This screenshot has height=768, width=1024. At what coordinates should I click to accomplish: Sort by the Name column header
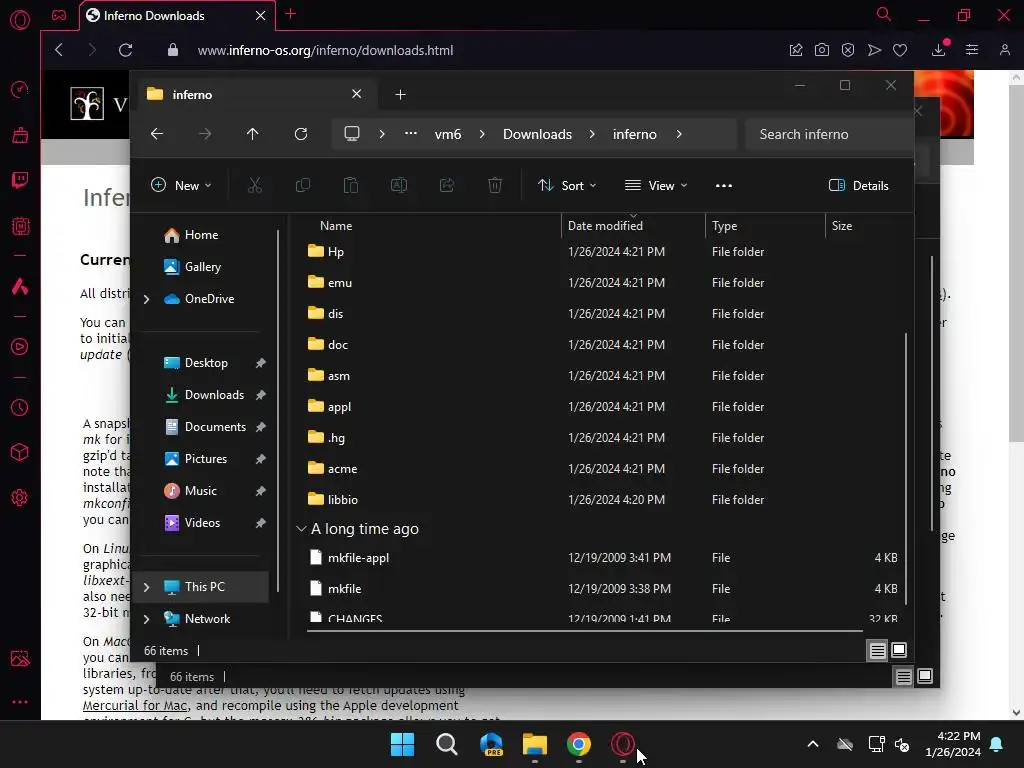click(336, 226)
